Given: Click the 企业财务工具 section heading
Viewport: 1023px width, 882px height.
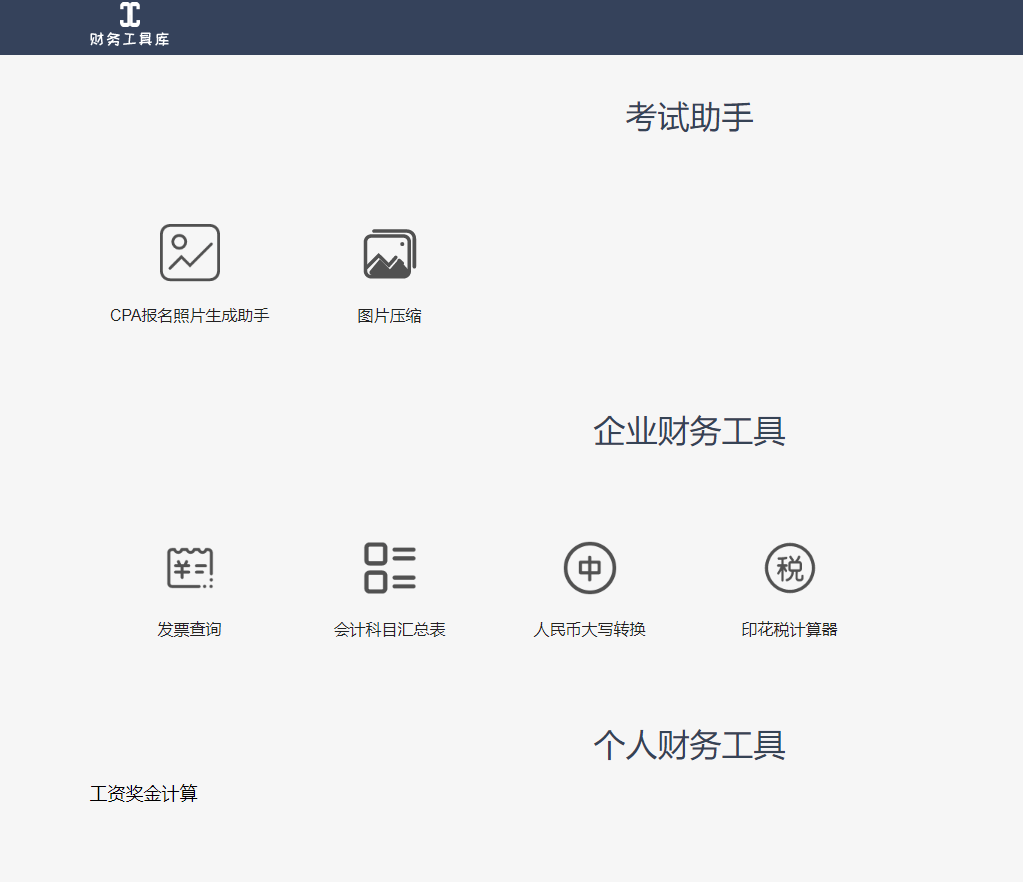Looking at the screenshot, I should pos(691,431).
